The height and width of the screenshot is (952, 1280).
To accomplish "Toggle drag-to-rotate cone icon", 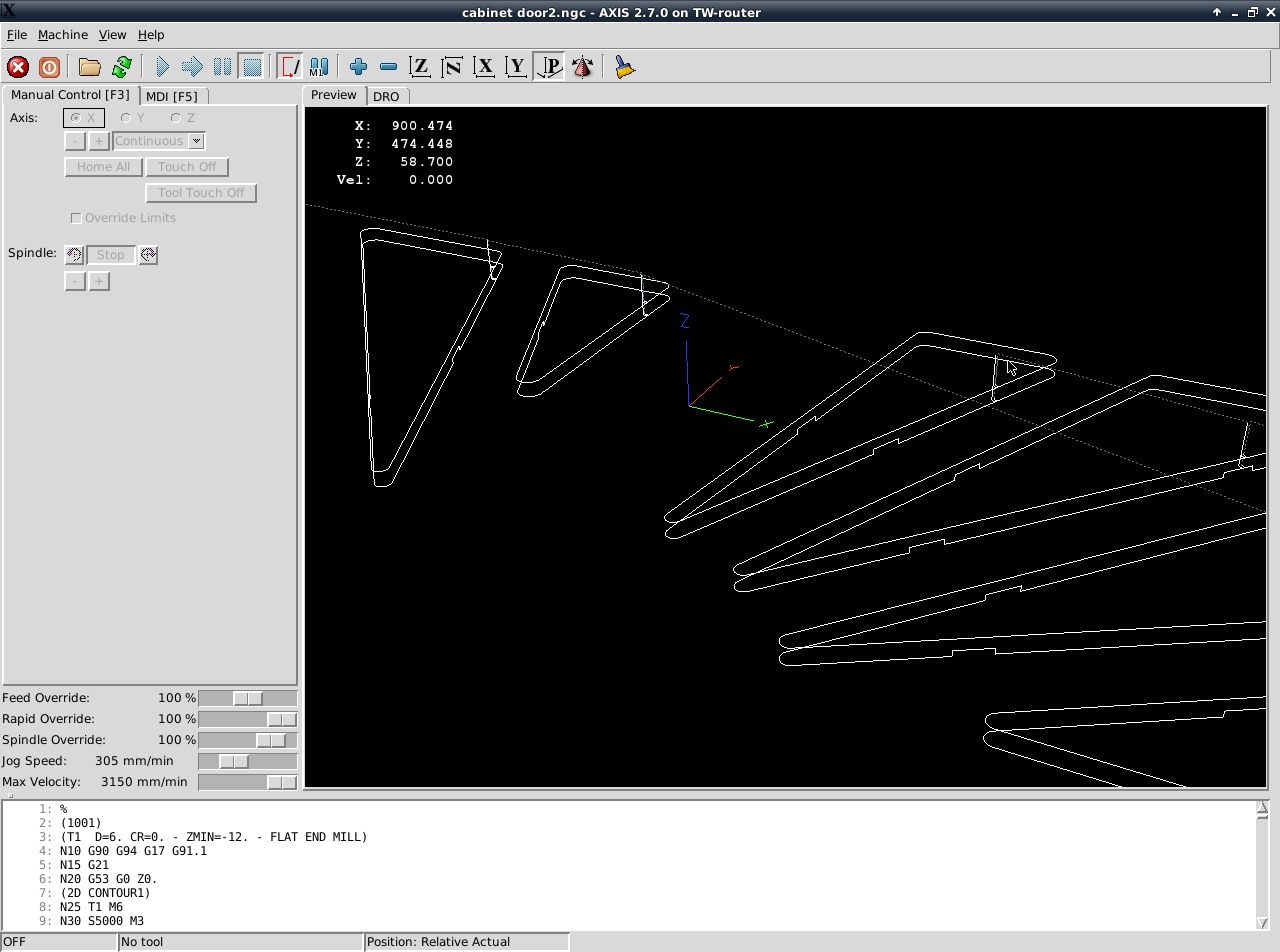I will 582,67.
